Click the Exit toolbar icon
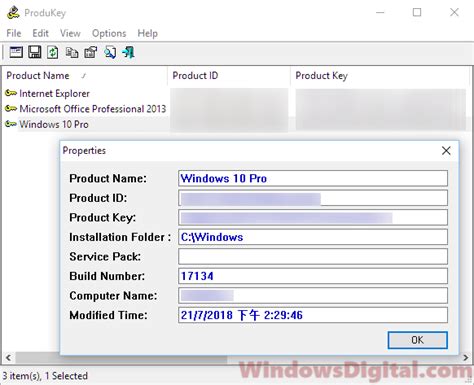 128,52
